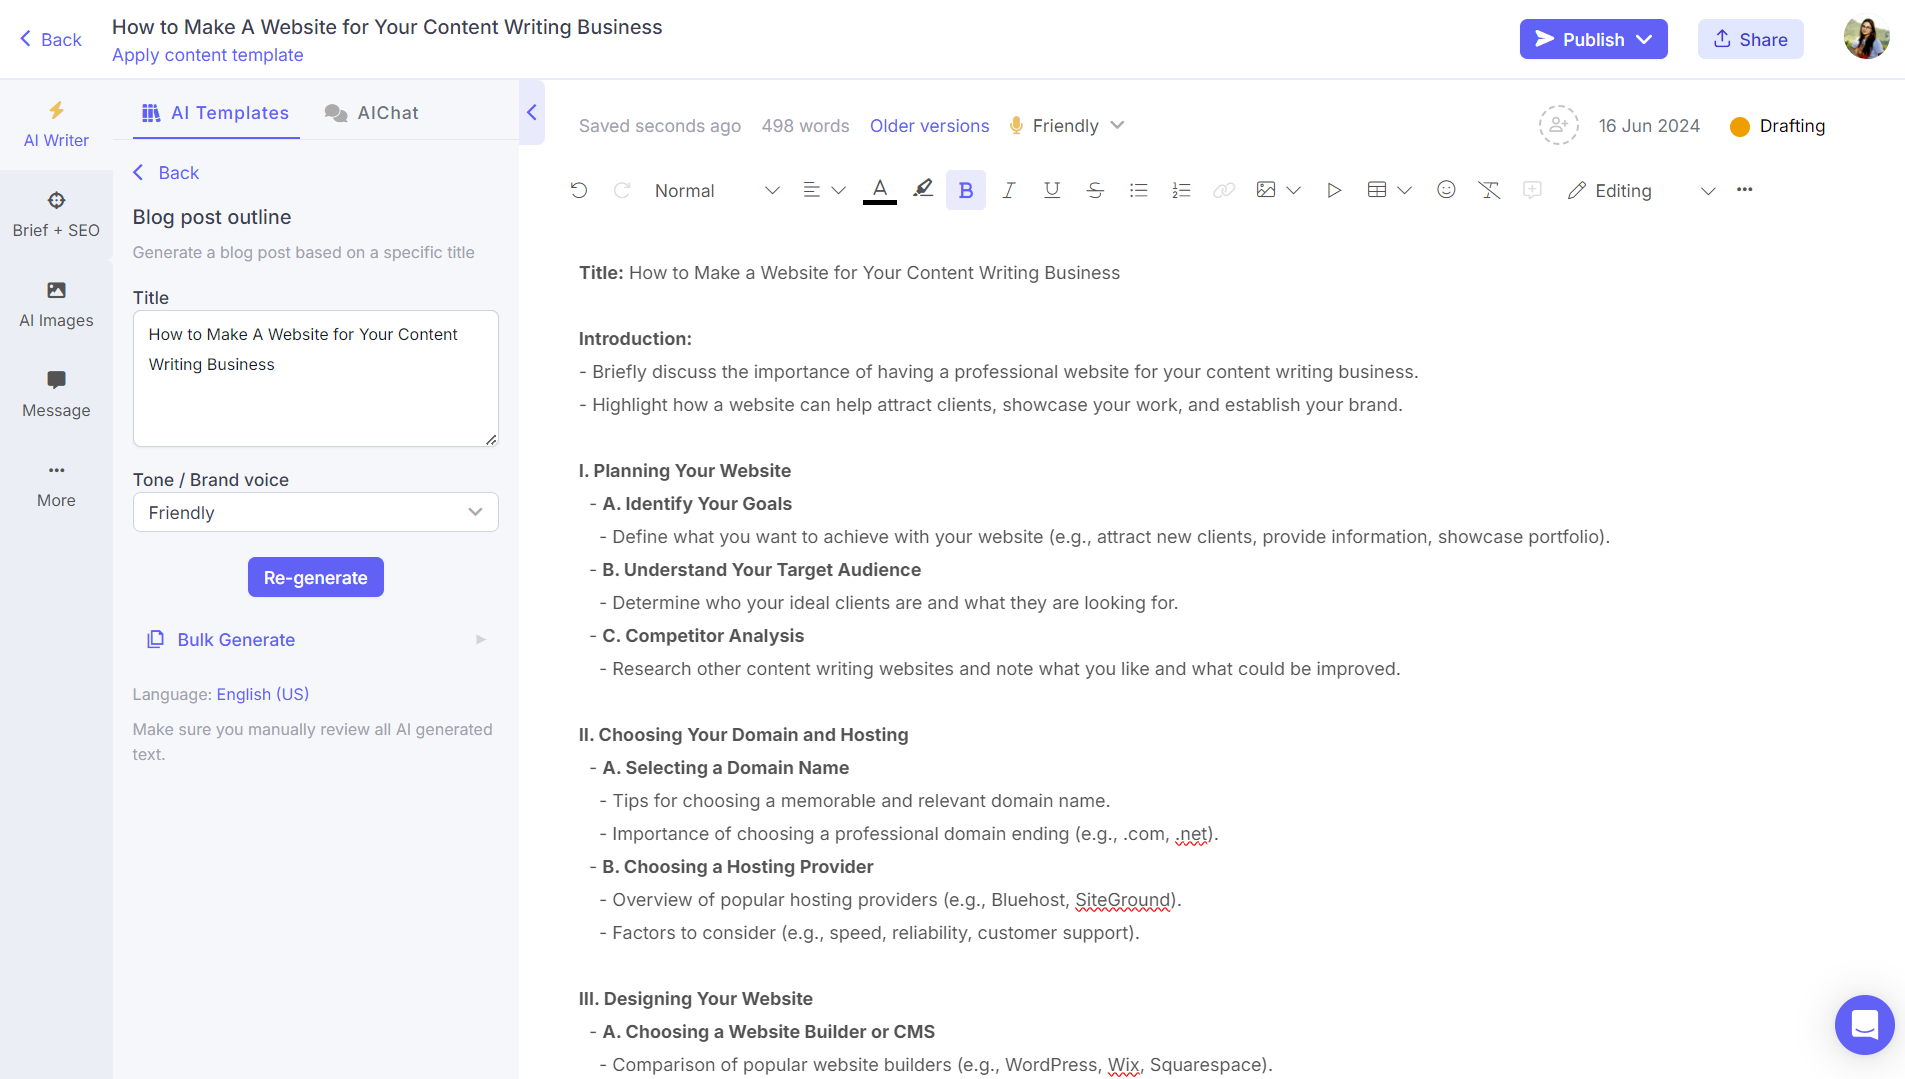Clear text formatting
The height and width of the screenshot is (1079, 1905).
1489,190
